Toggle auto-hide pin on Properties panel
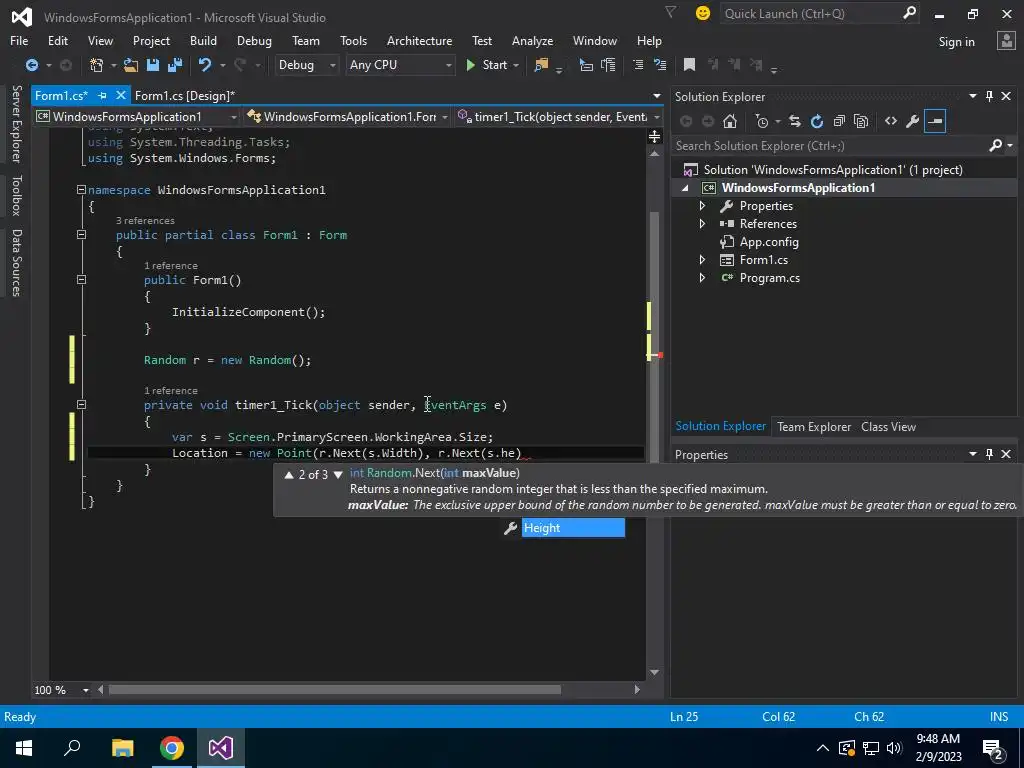Screen dimensions: 1024x768 point(989,454)
